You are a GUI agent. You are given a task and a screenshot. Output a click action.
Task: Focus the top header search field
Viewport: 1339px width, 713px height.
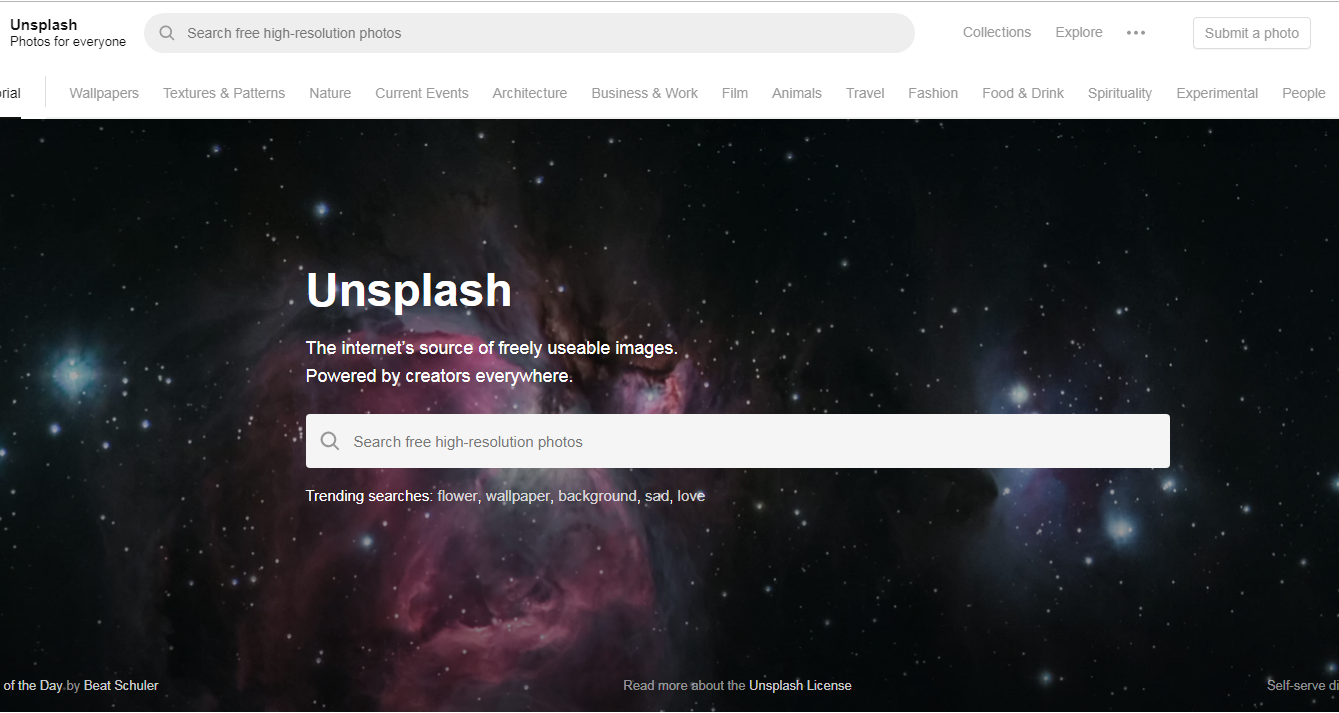click(x=529, y=33)
